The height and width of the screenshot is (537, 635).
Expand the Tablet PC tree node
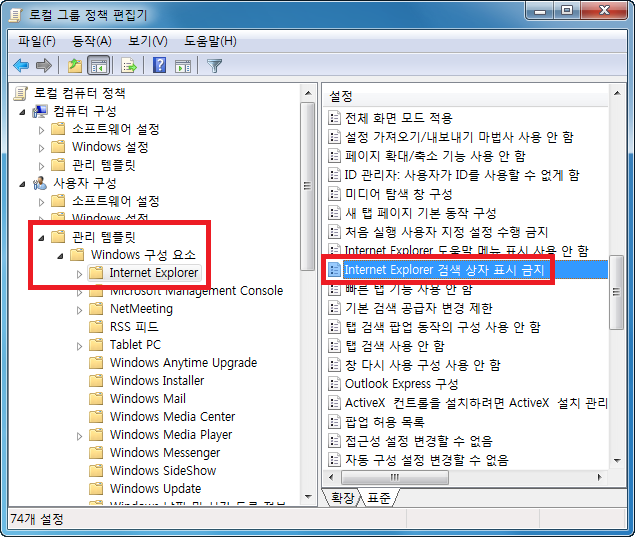[x=79, y=346]
